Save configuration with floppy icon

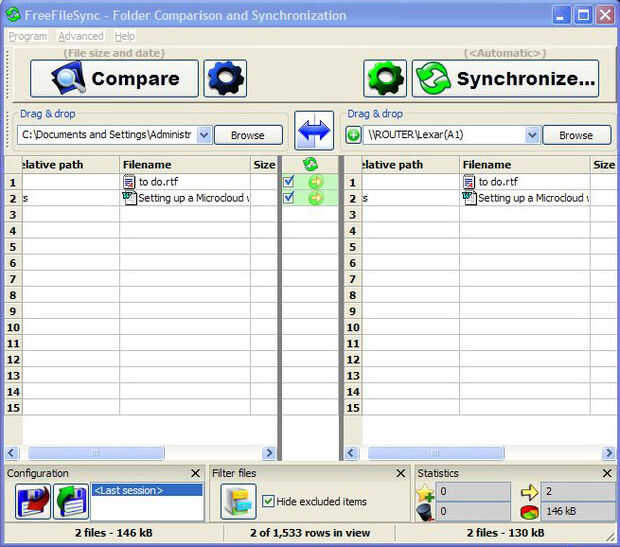tap(33, 501)
